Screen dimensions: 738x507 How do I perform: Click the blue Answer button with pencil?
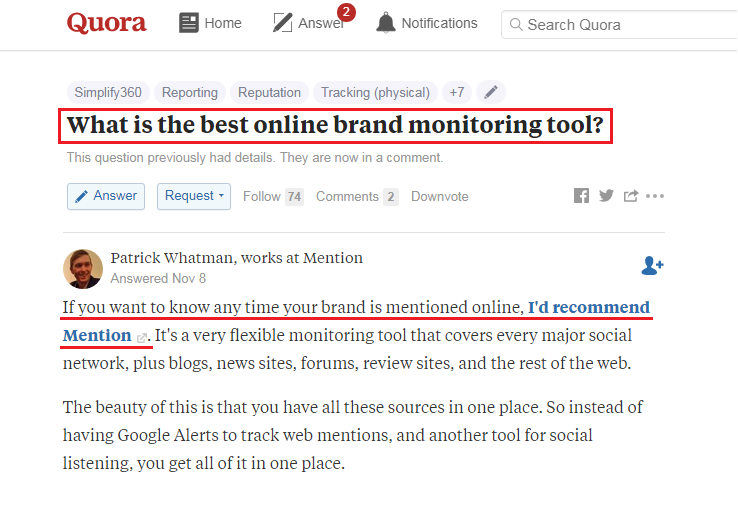coord(106,196)
